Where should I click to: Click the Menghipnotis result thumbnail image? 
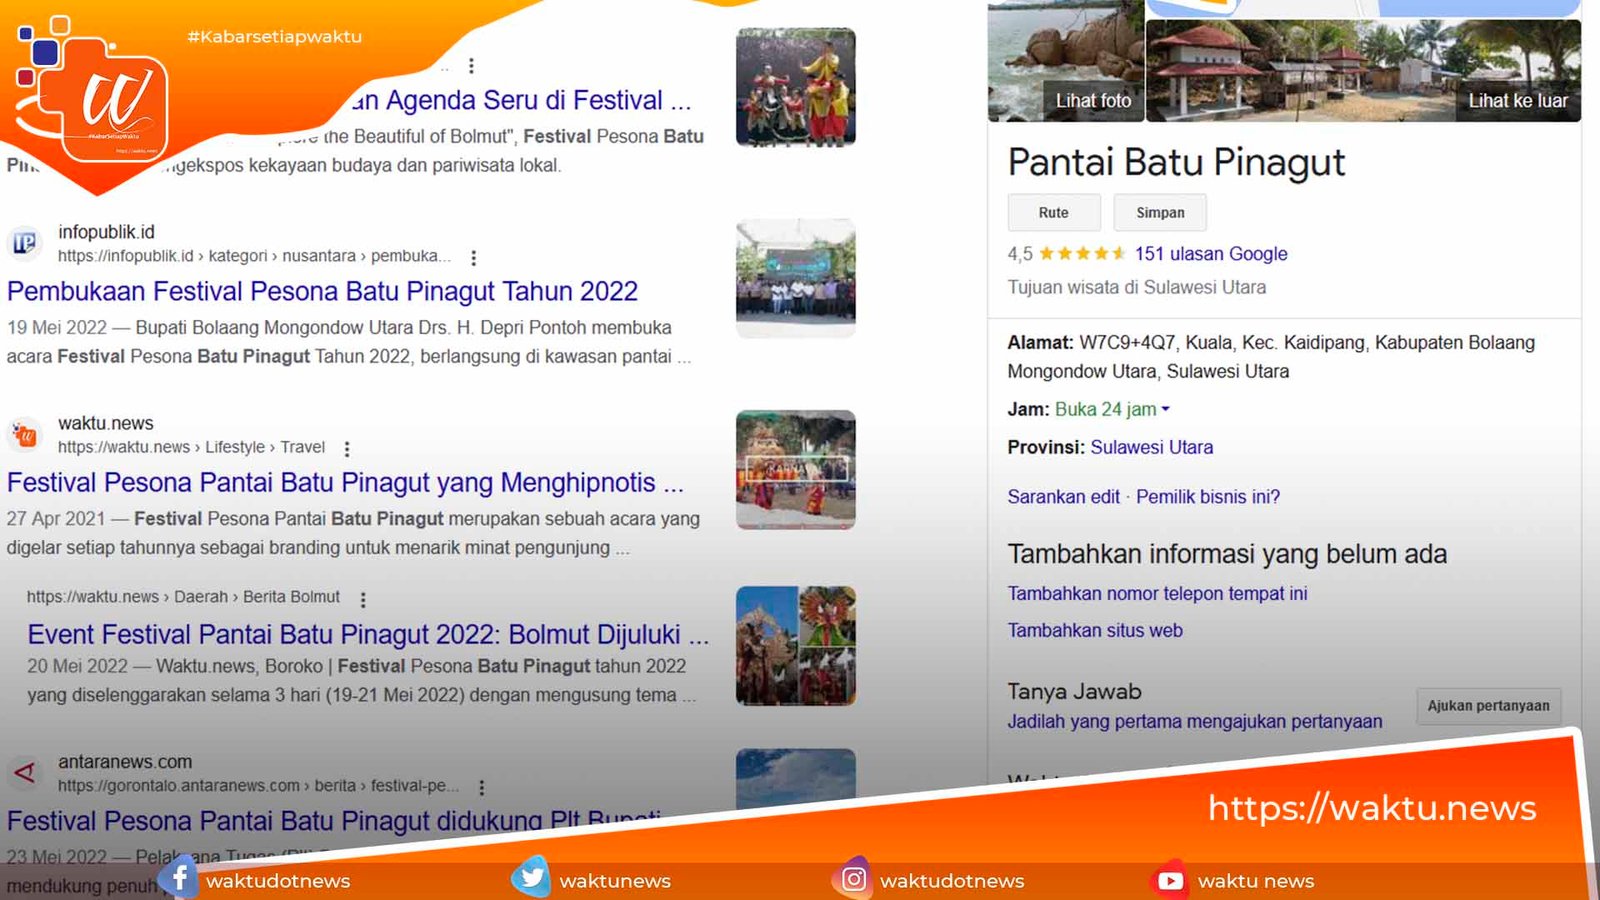[x=796, y=469]
